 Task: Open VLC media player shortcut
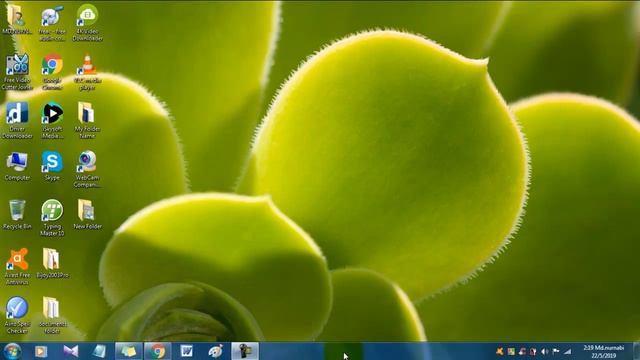tap(87, 72)
